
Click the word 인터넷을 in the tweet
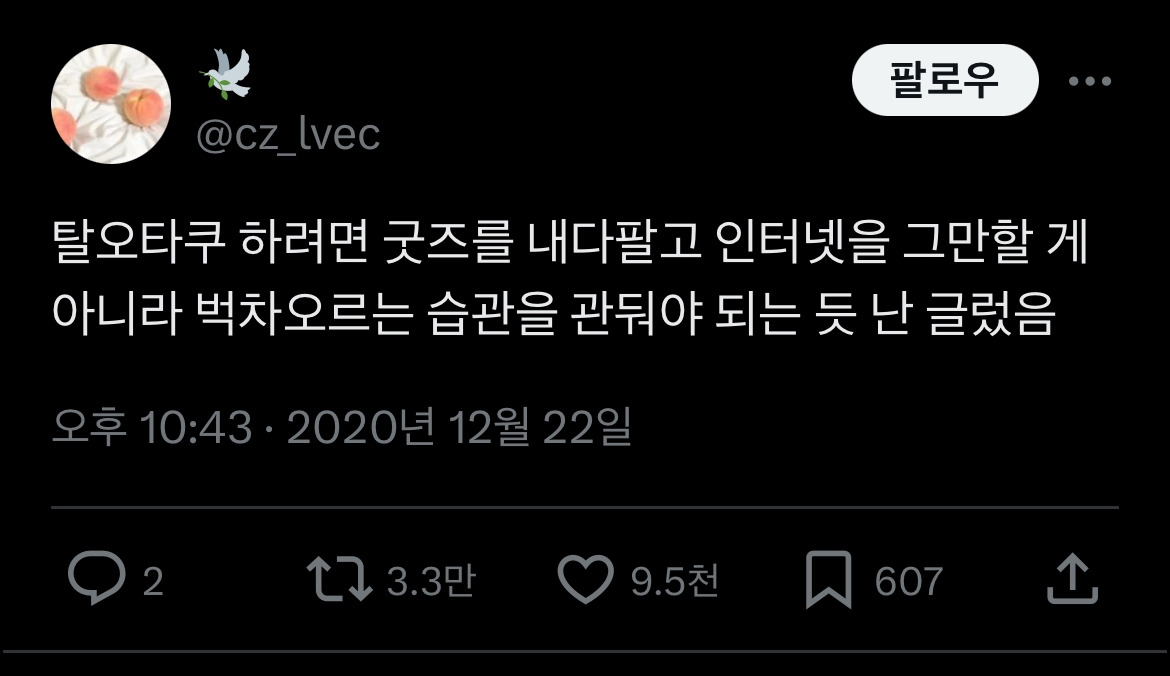tap(802, 242)
